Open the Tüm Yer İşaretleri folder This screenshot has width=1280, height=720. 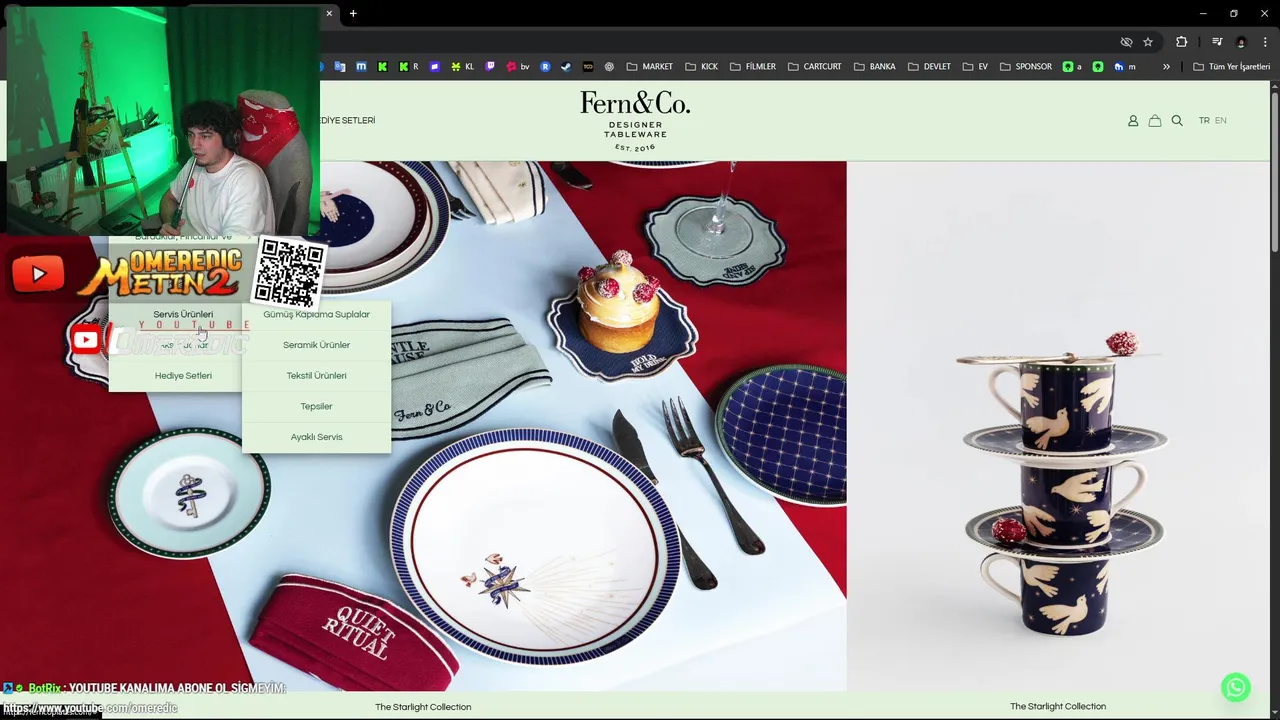tap(1231, 67)
